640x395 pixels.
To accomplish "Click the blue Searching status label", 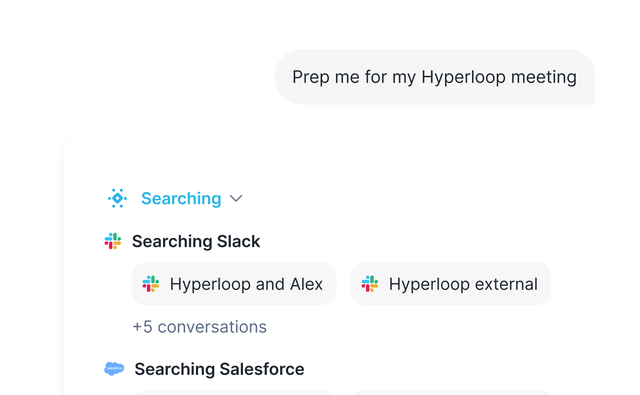I will coord(181,199).
